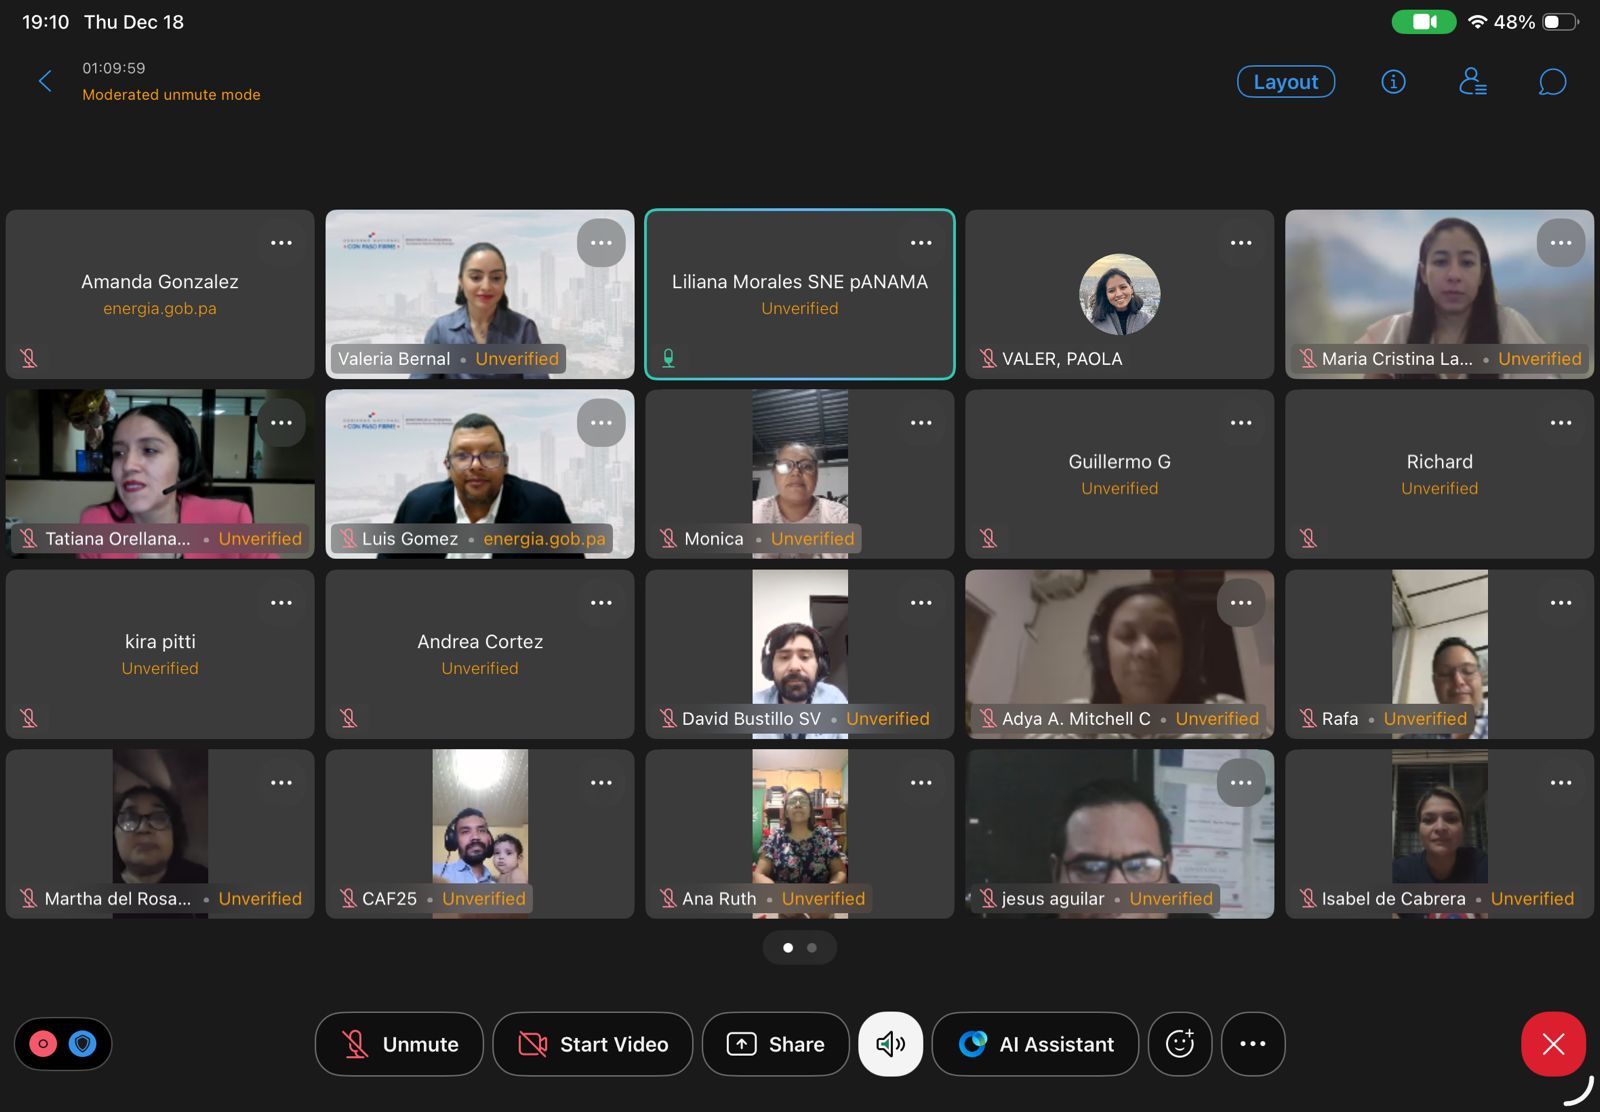Select Tatiana Orellana's video thumbnail
This screenshot has width=1600, height=1112.
[x=140, y=465]
